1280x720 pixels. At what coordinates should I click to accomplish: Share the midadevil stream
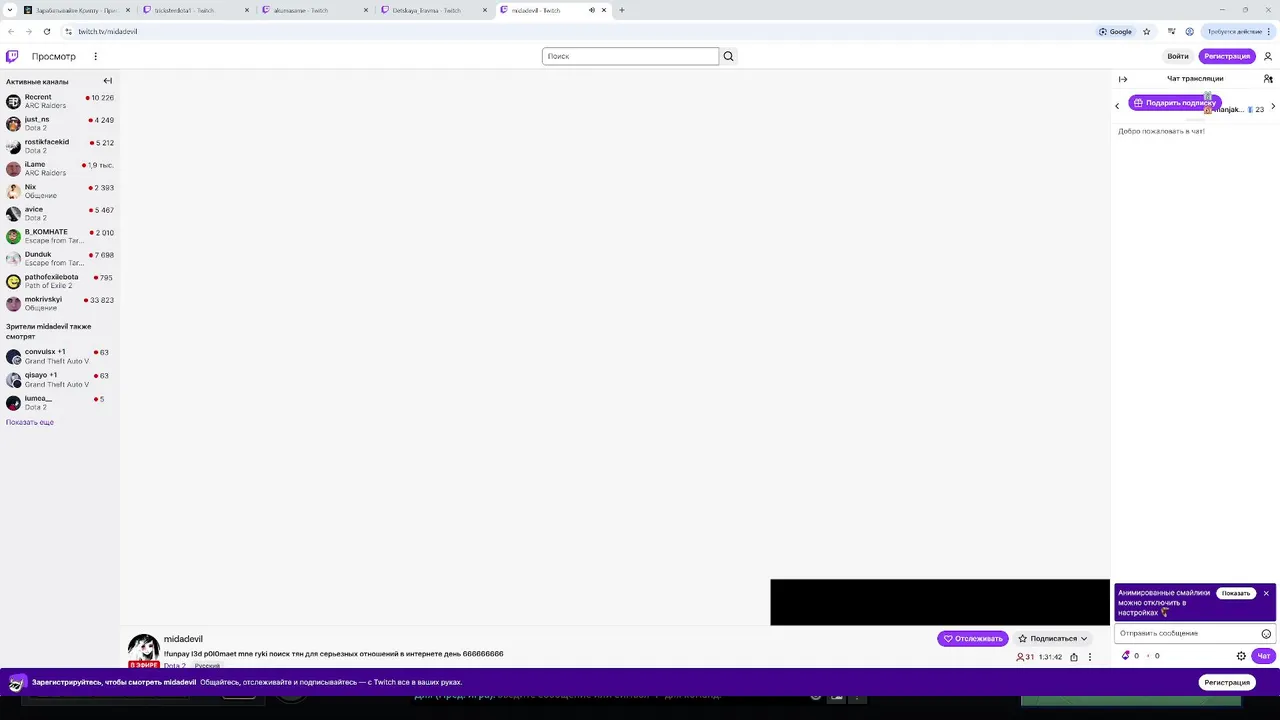1074,657
